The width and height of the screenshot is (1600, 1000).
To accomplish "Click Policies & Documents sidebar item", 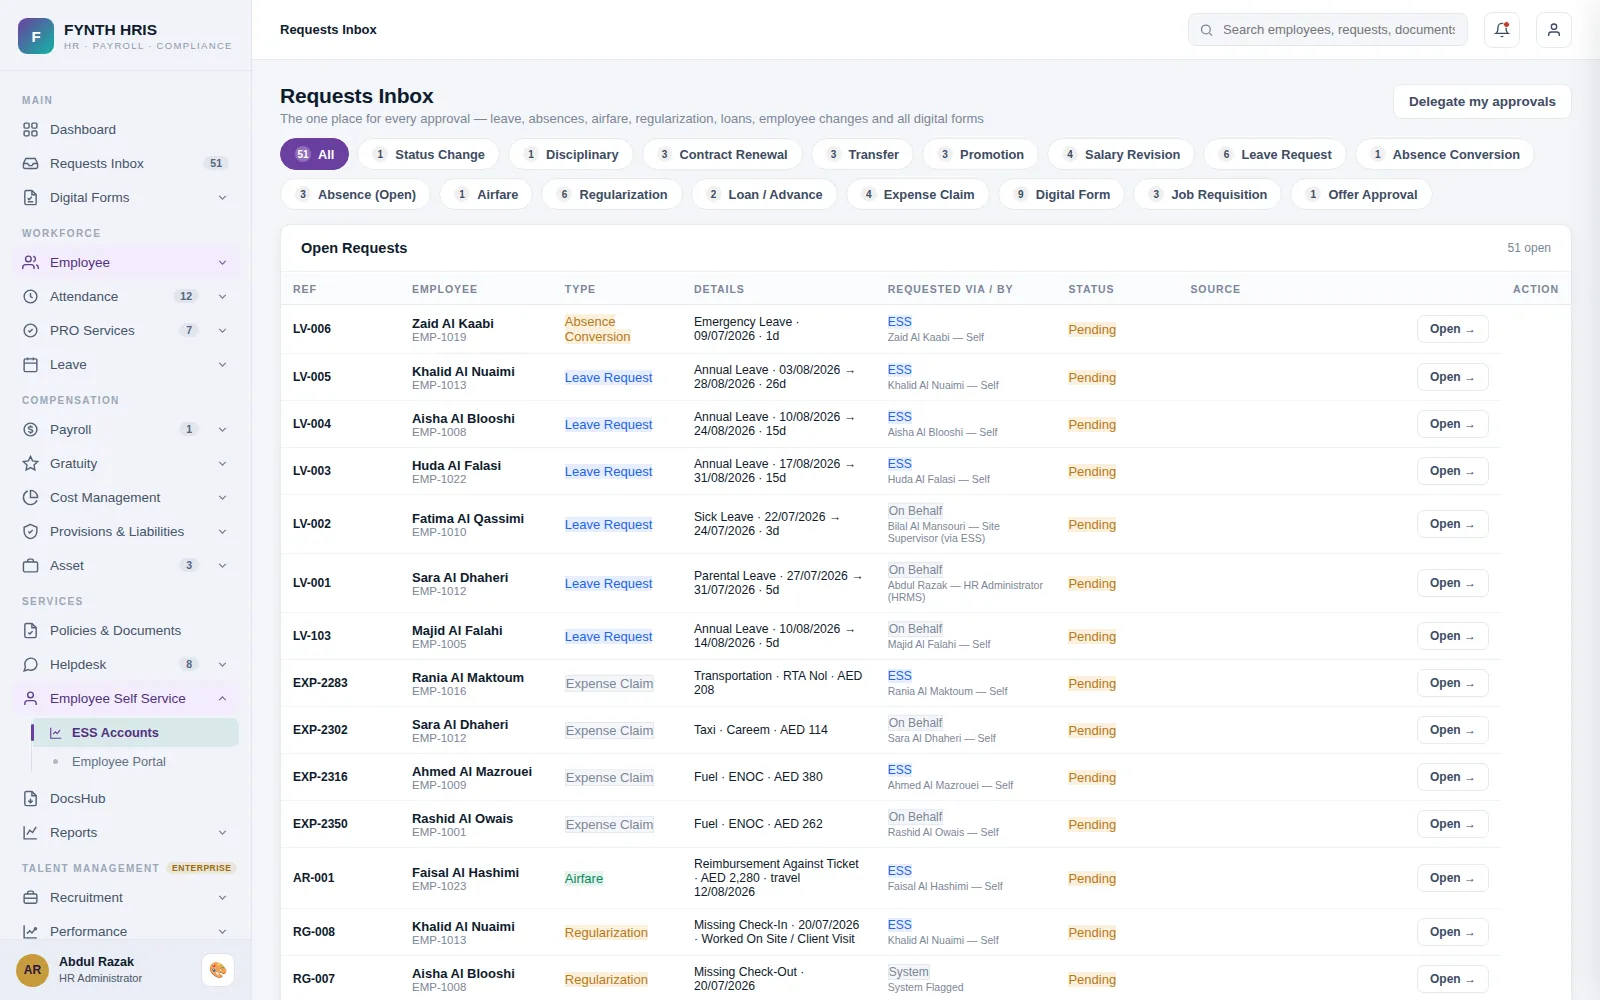I will [x=126, y=631].
